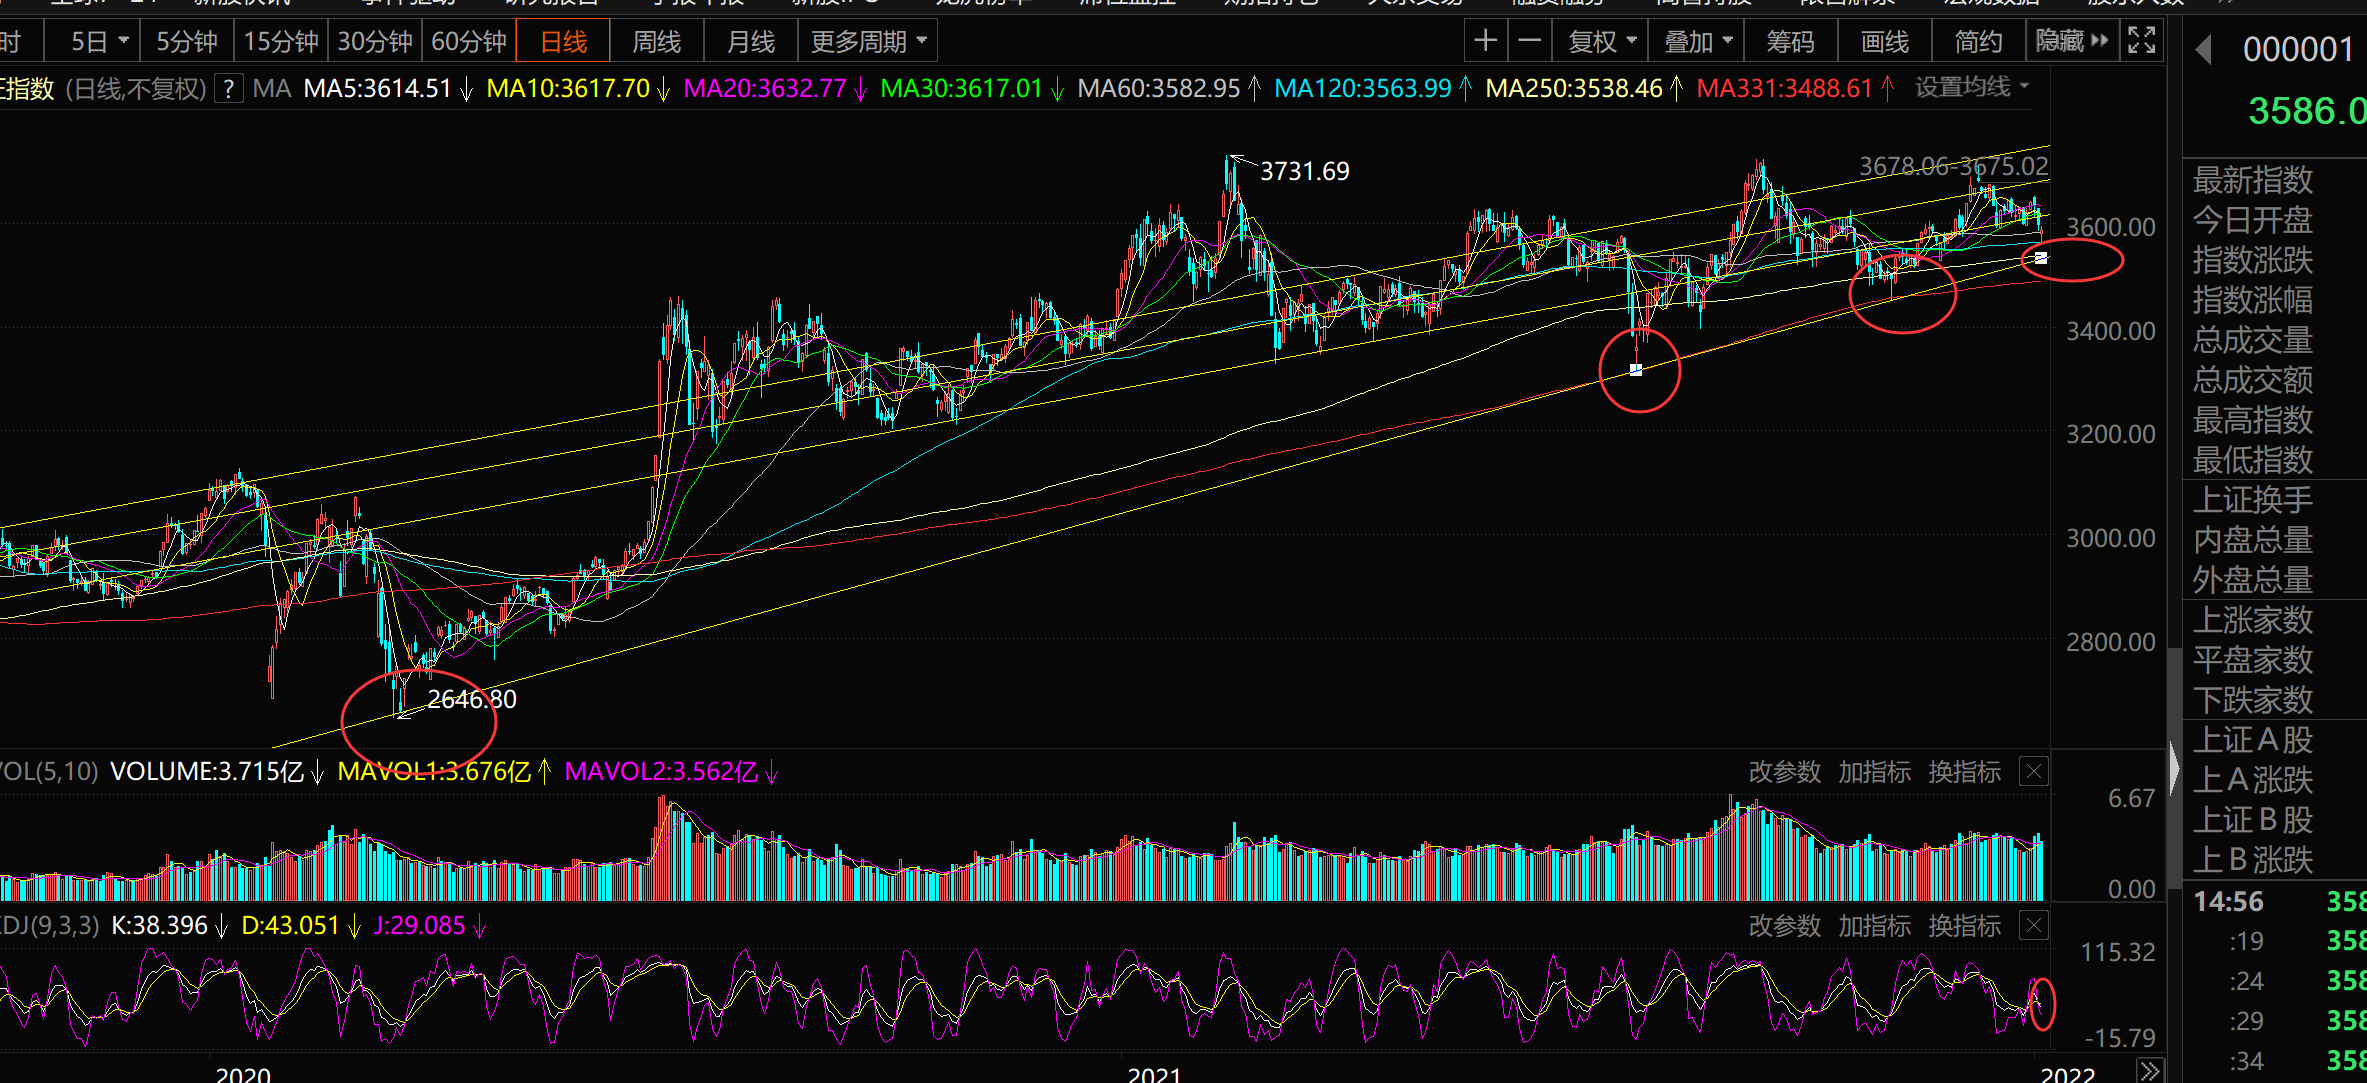This screenshot has width=2367, height=1083.
Task: Click the fullscreen expand icon
Action: (2141, 41)
